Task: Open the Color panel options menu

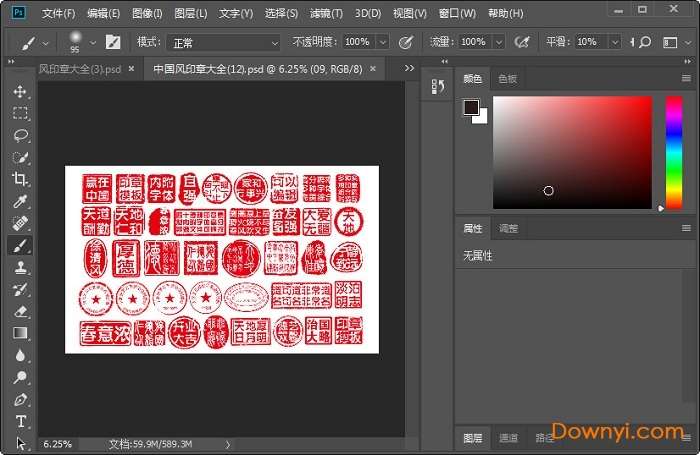Action: coord(687,77)
